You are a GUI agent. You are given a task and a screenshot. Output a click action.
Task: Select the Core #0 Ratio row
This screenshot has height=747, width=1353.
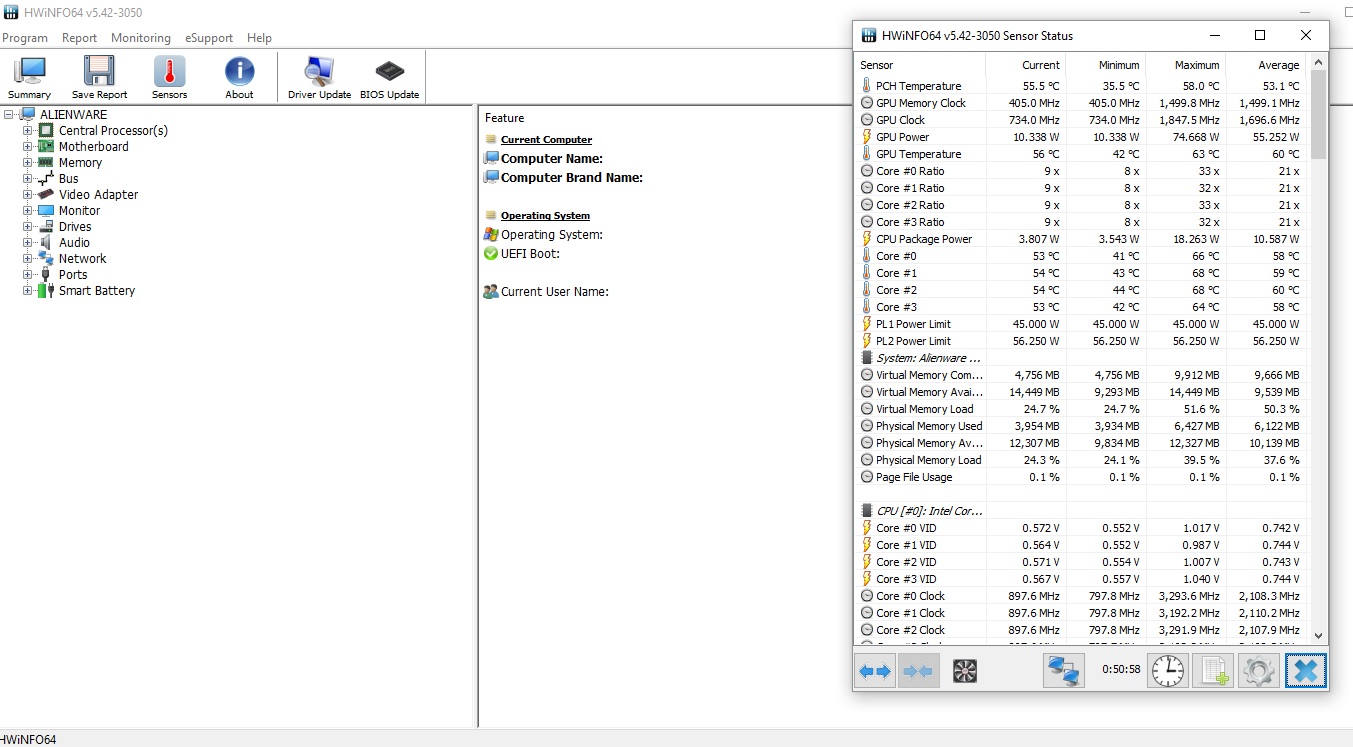point(1081,171)
